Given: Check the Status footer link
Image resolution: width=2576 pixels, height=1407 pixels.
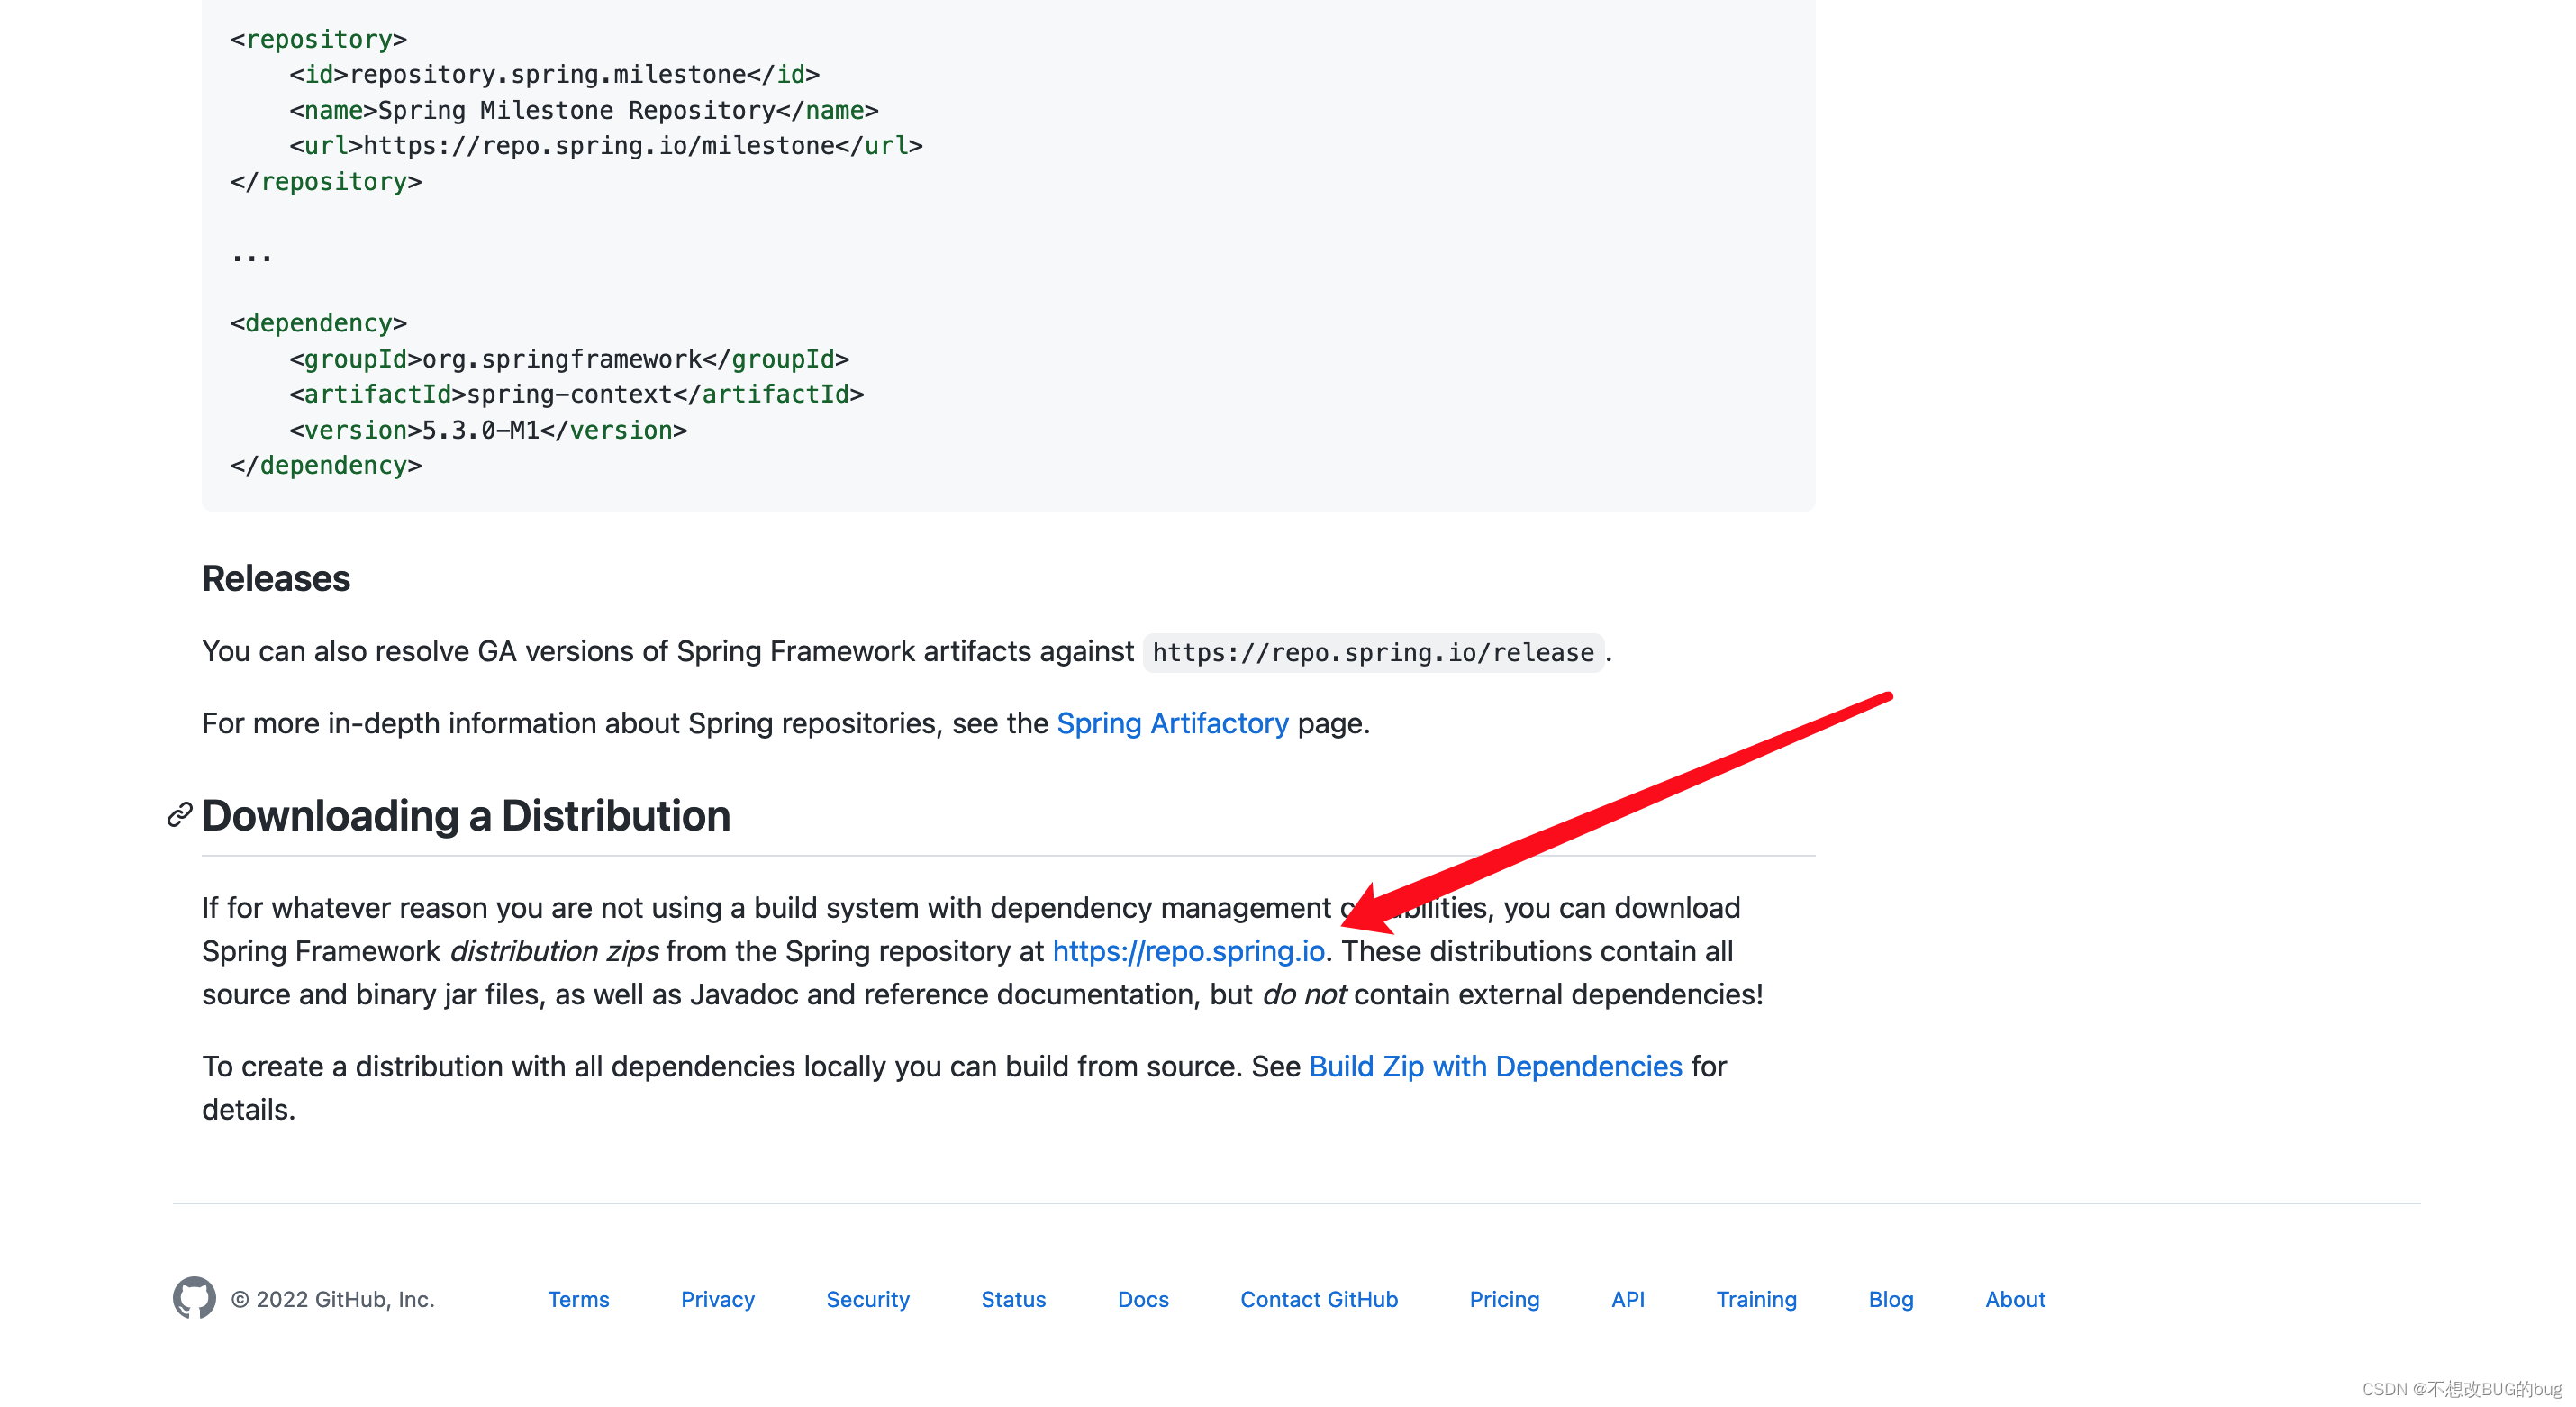Looking at the screenshot, I should 1013,1299.
